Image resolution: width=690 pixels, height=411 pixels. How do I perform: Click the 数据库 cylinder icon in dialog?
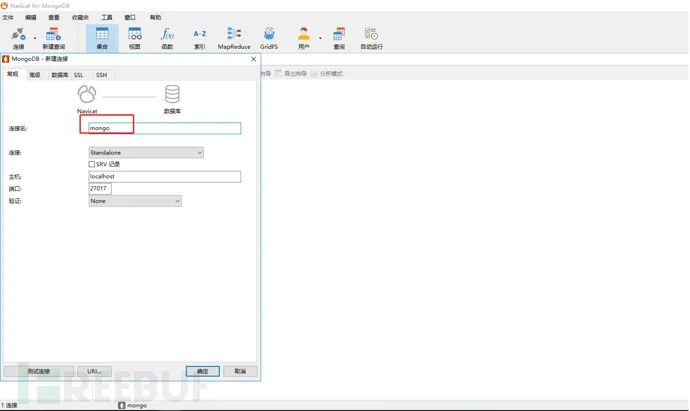click(172, 94)
